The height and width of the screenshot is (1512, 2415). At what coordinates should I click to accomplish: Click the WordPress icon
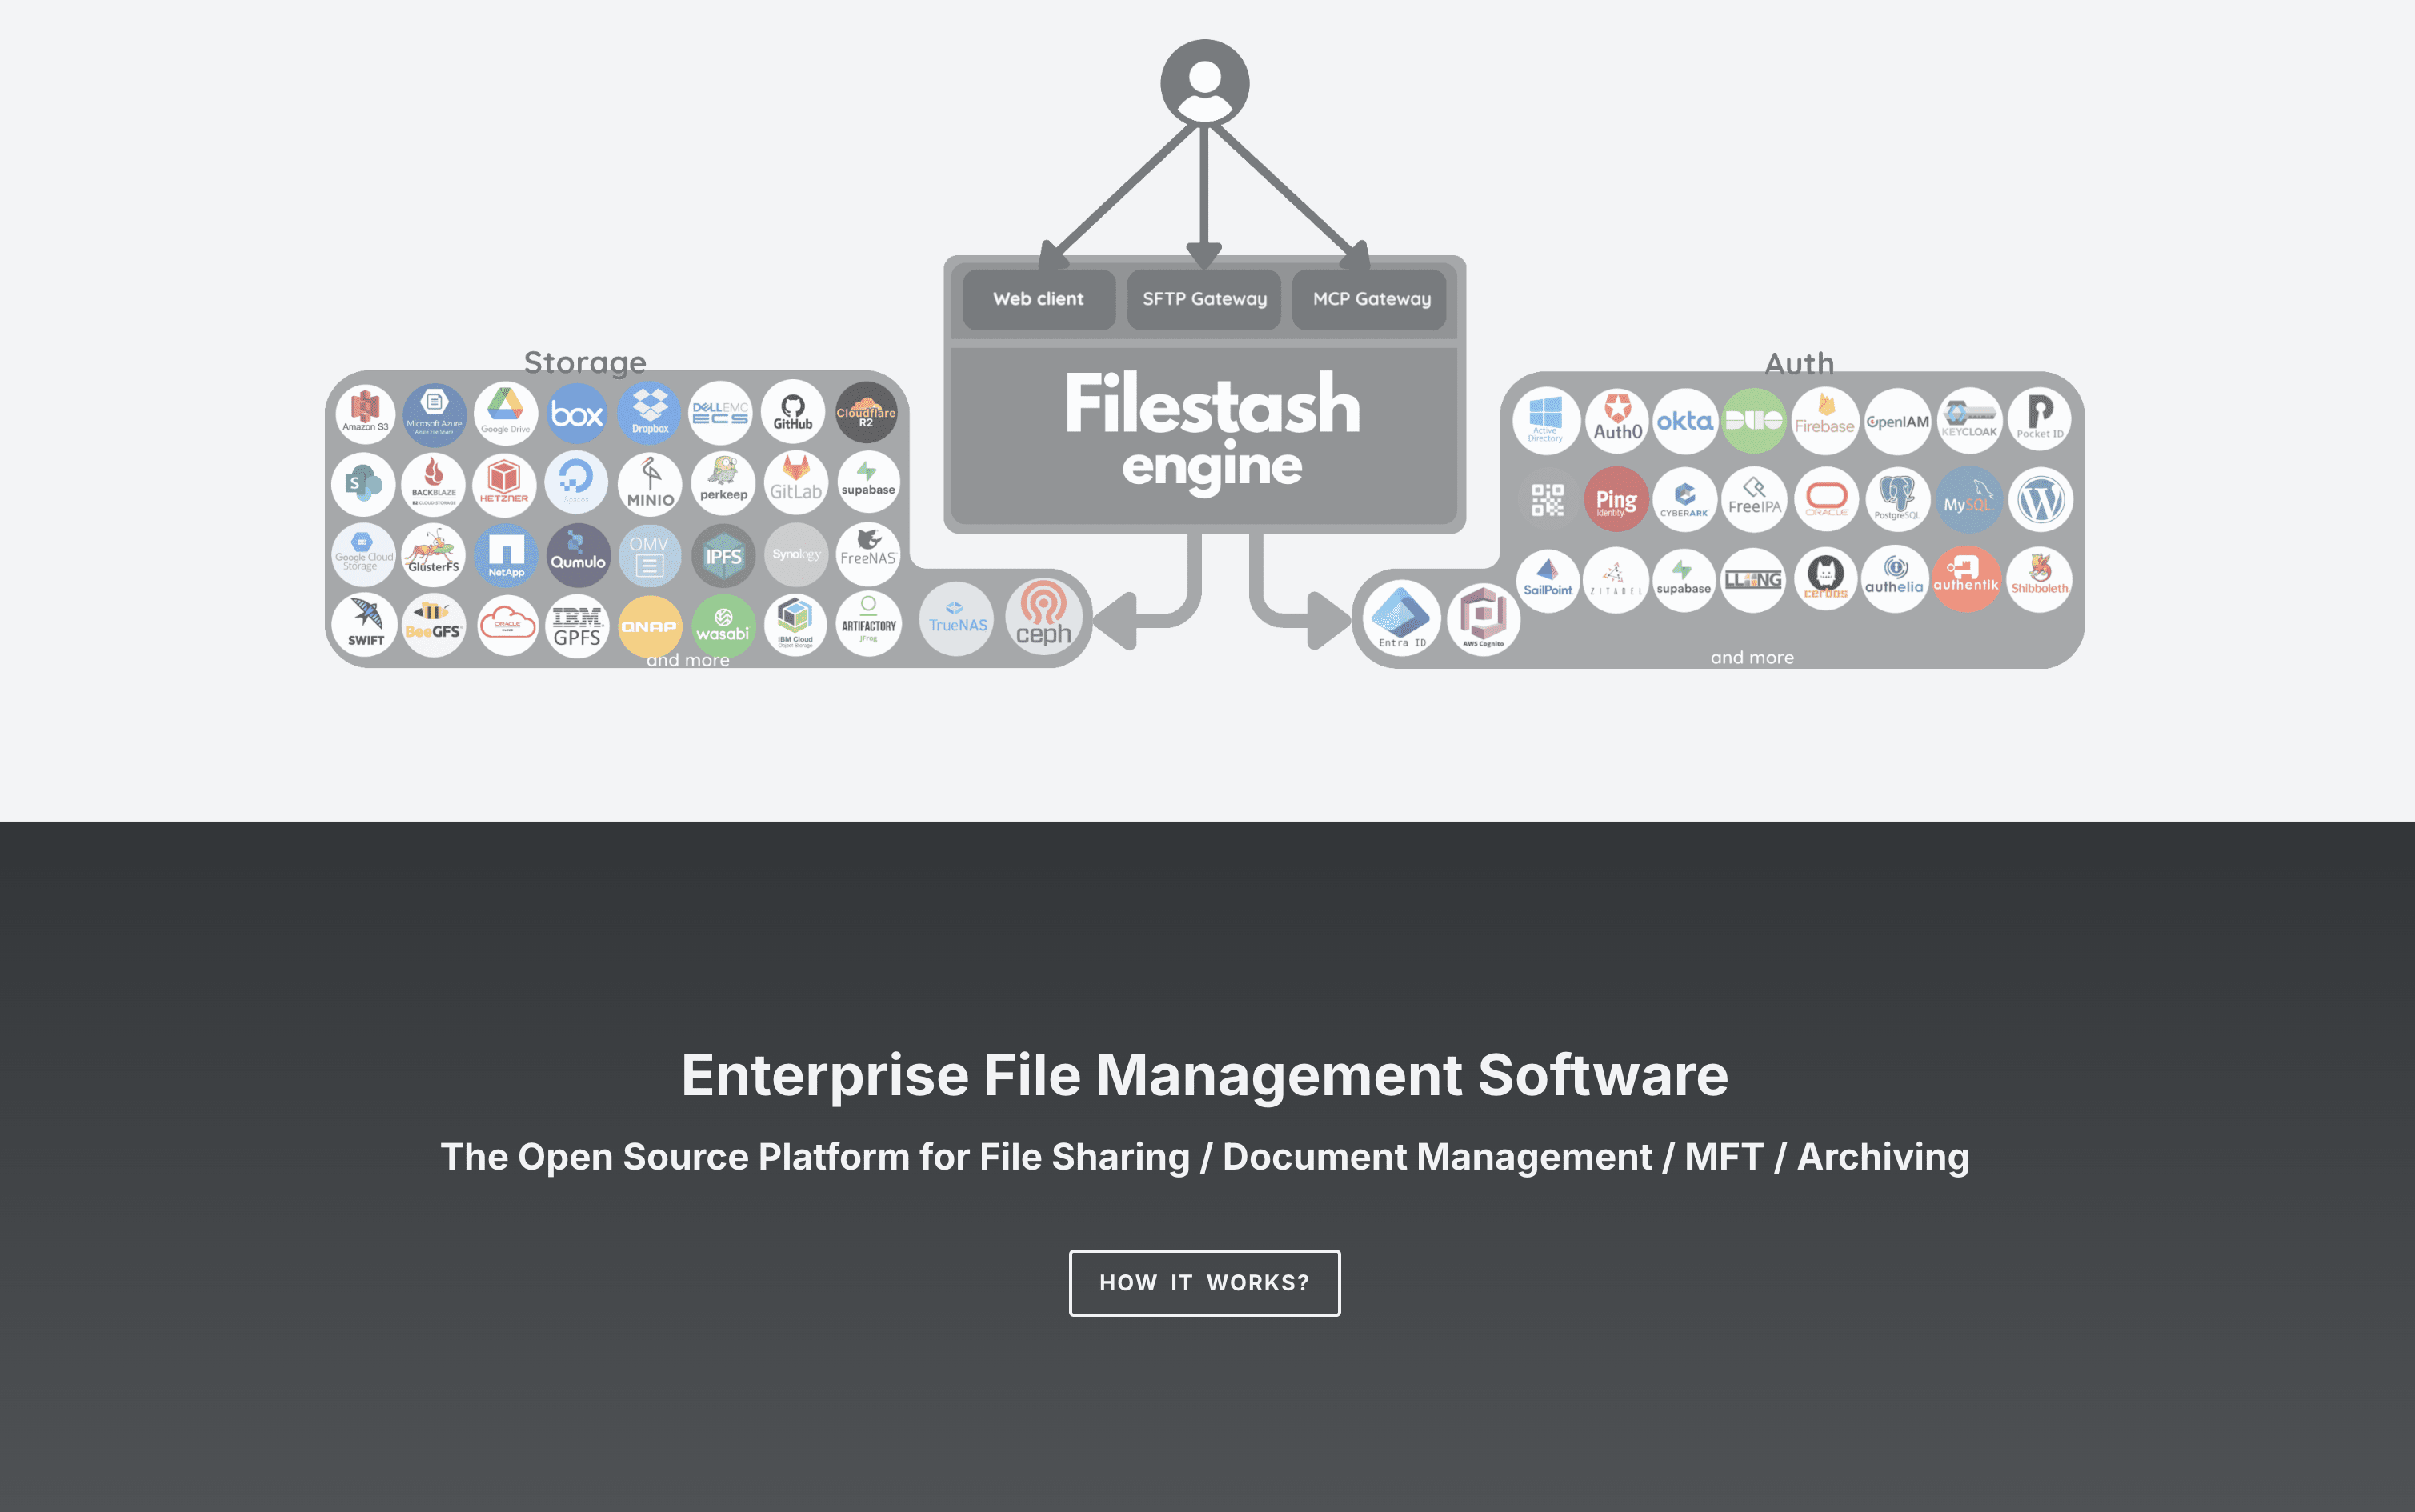pyautogui.click(x=2040, y=499)
